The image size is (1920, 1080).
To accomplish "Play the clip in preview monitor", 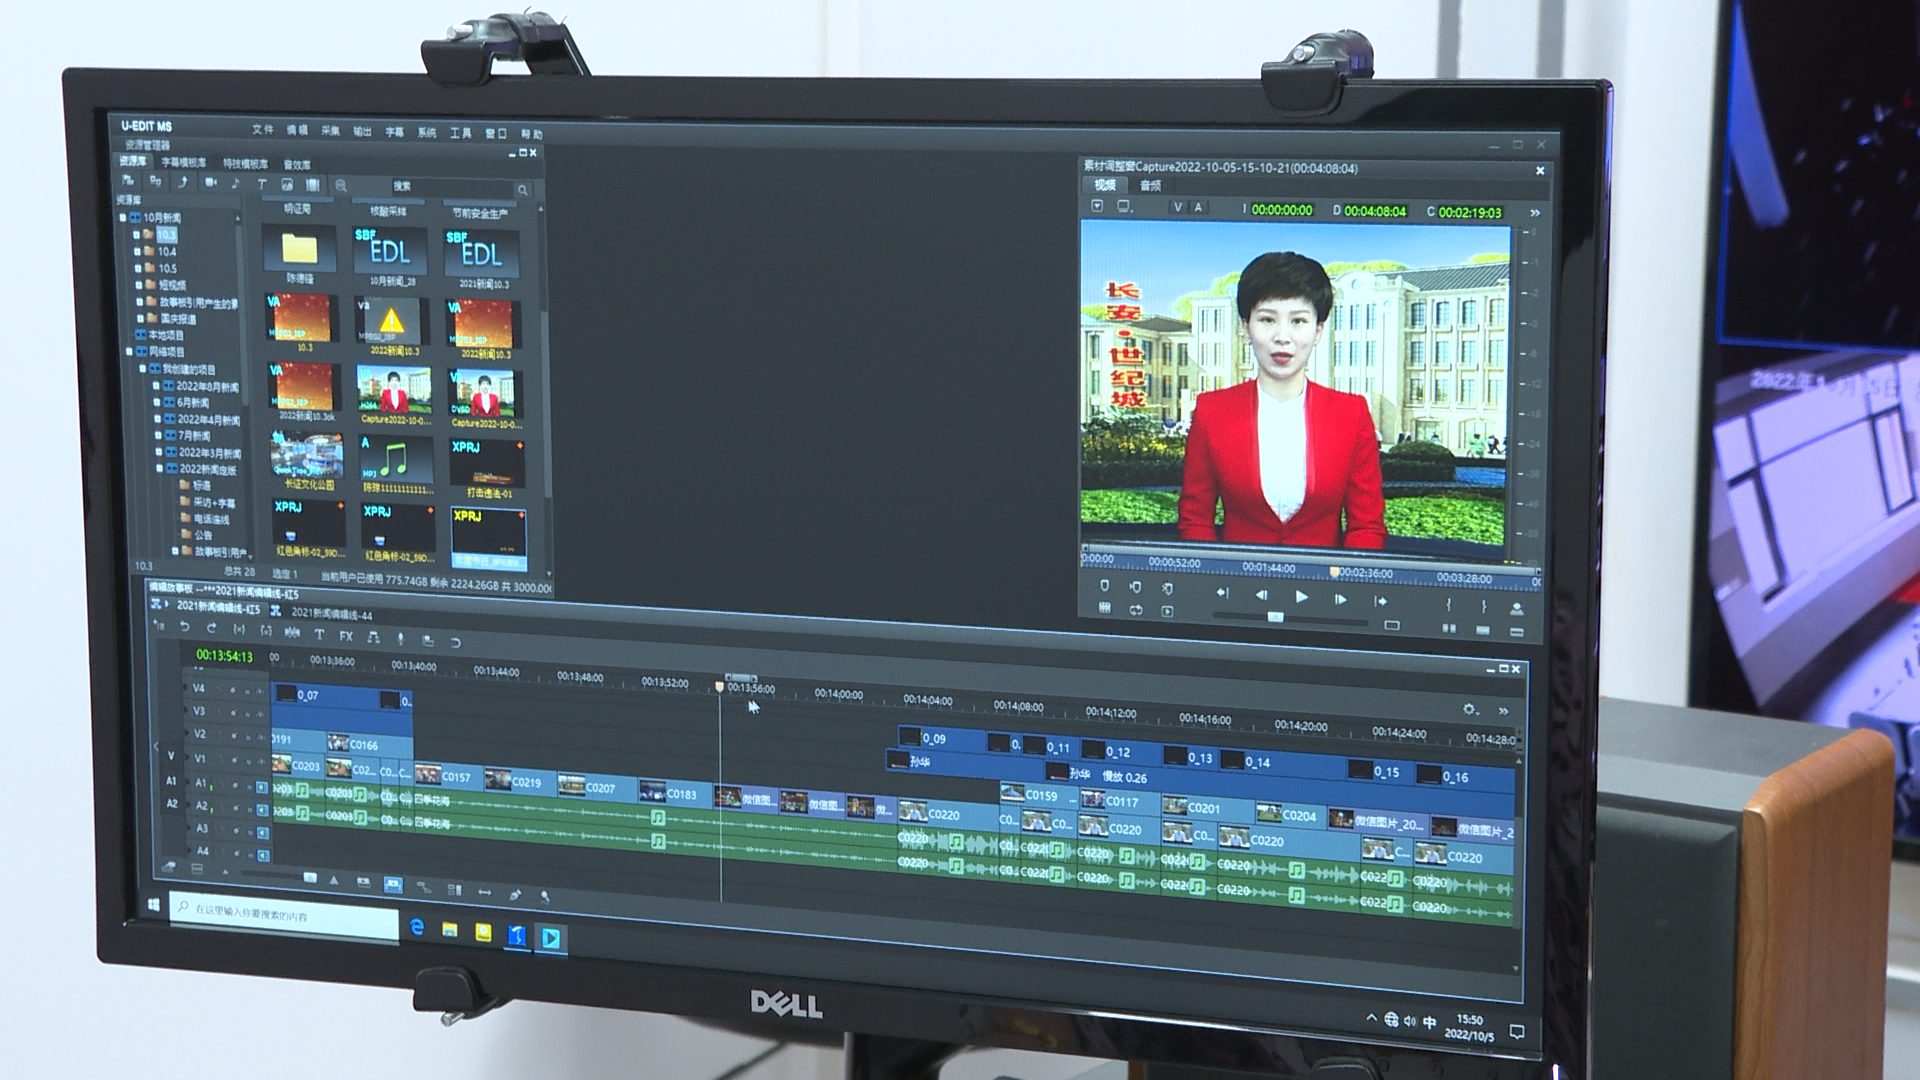I will click(1301, 597).
